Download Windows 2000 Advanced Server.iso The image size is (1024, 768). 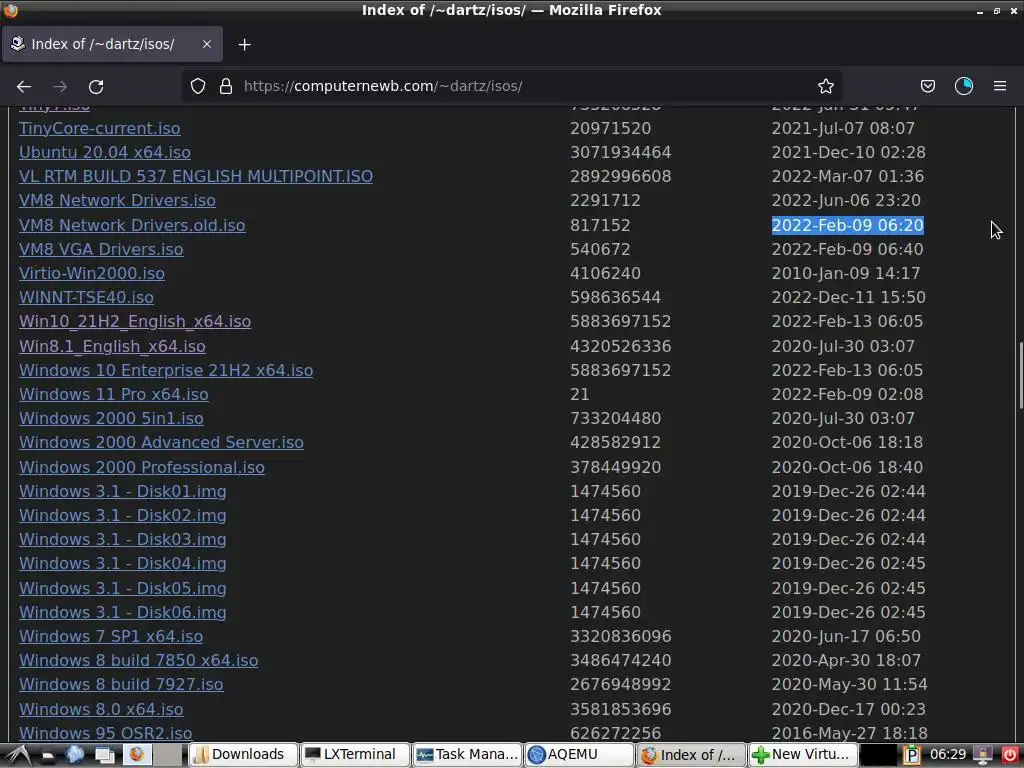[x=161, y=442]
